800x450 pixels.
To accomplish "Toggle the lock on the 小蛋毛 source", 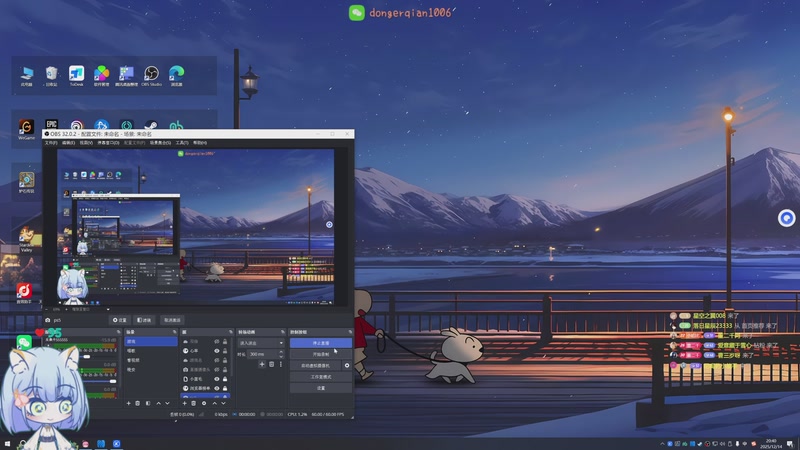I will (225, 379).
